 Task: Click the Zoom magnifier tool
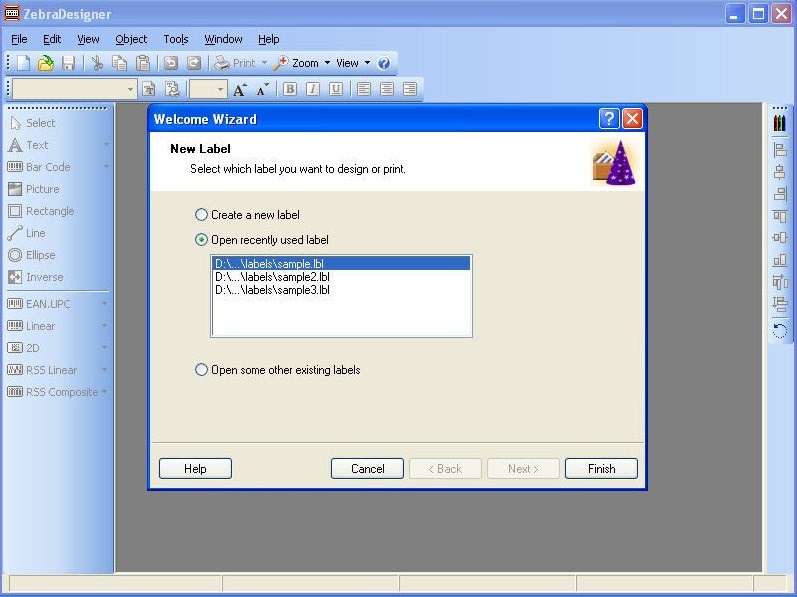pyautogui.click(x=296, y=63)
